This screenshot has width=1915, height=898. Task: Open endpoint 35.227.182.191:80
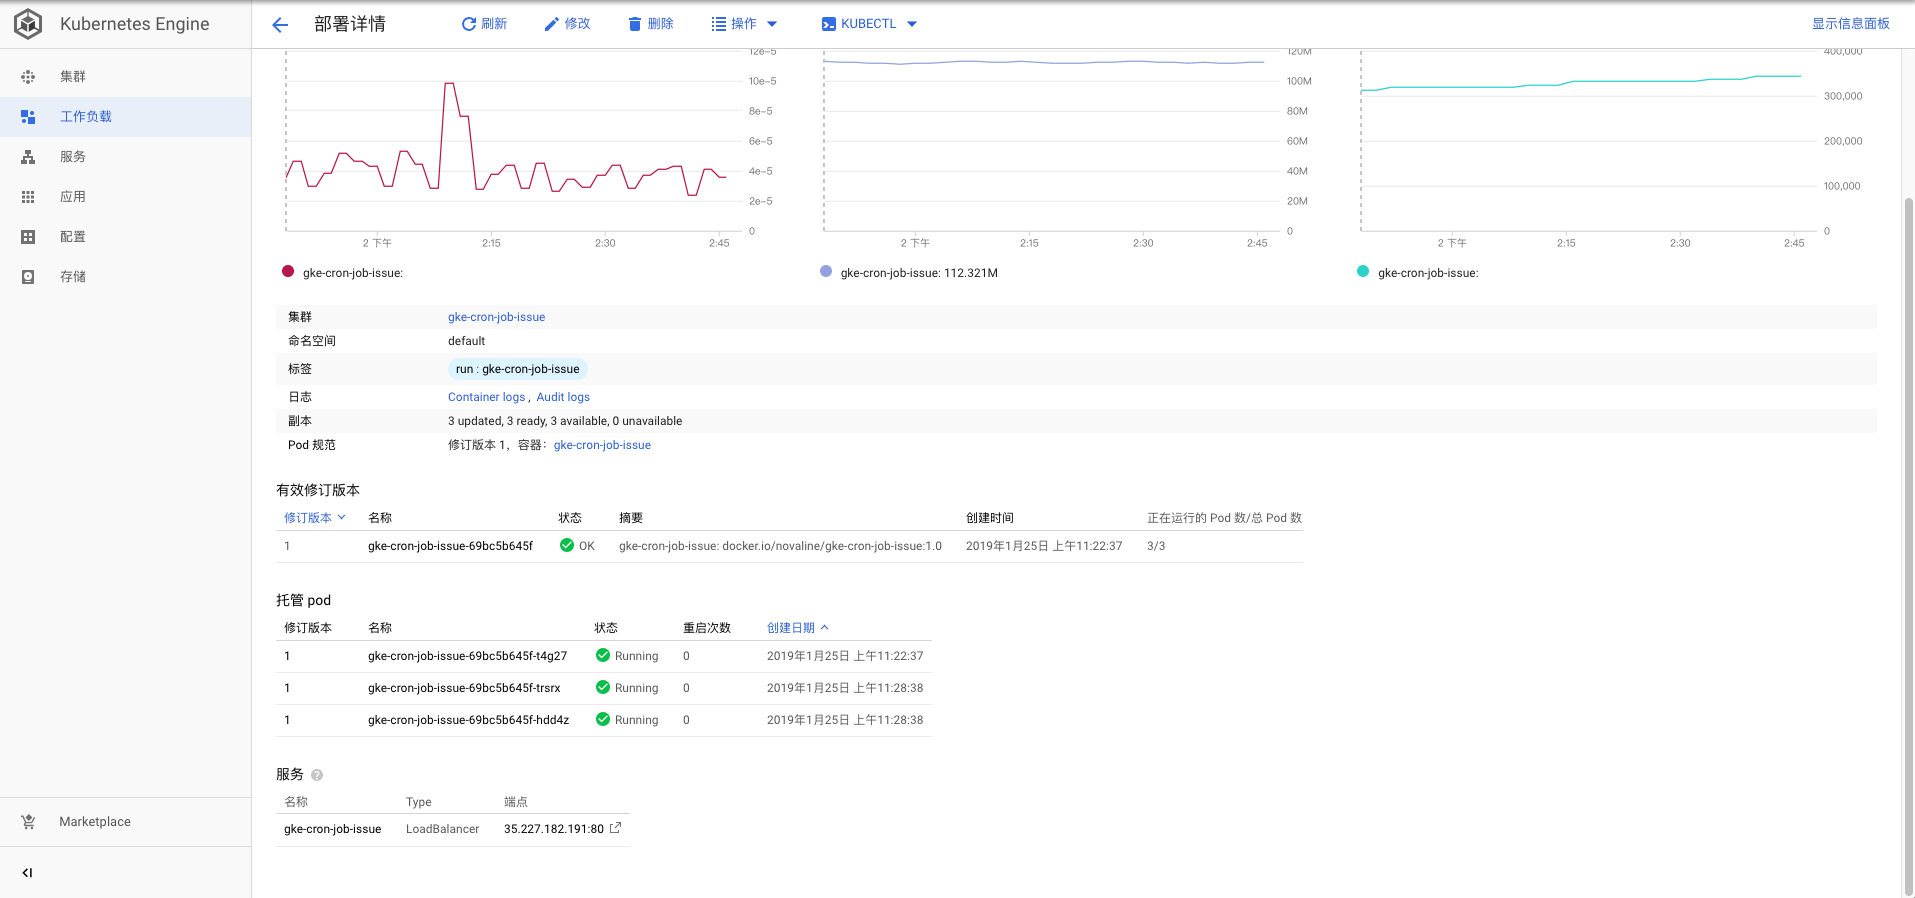coord(554,829)
